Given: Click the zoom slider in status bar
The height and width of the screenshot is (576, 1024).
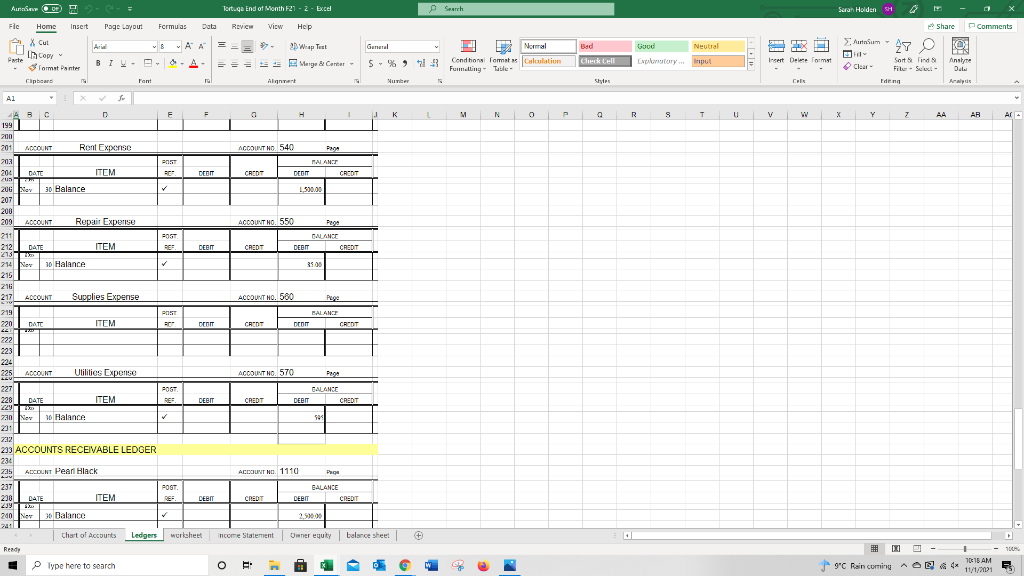Looking at the screenshot, I should point(965,549).
